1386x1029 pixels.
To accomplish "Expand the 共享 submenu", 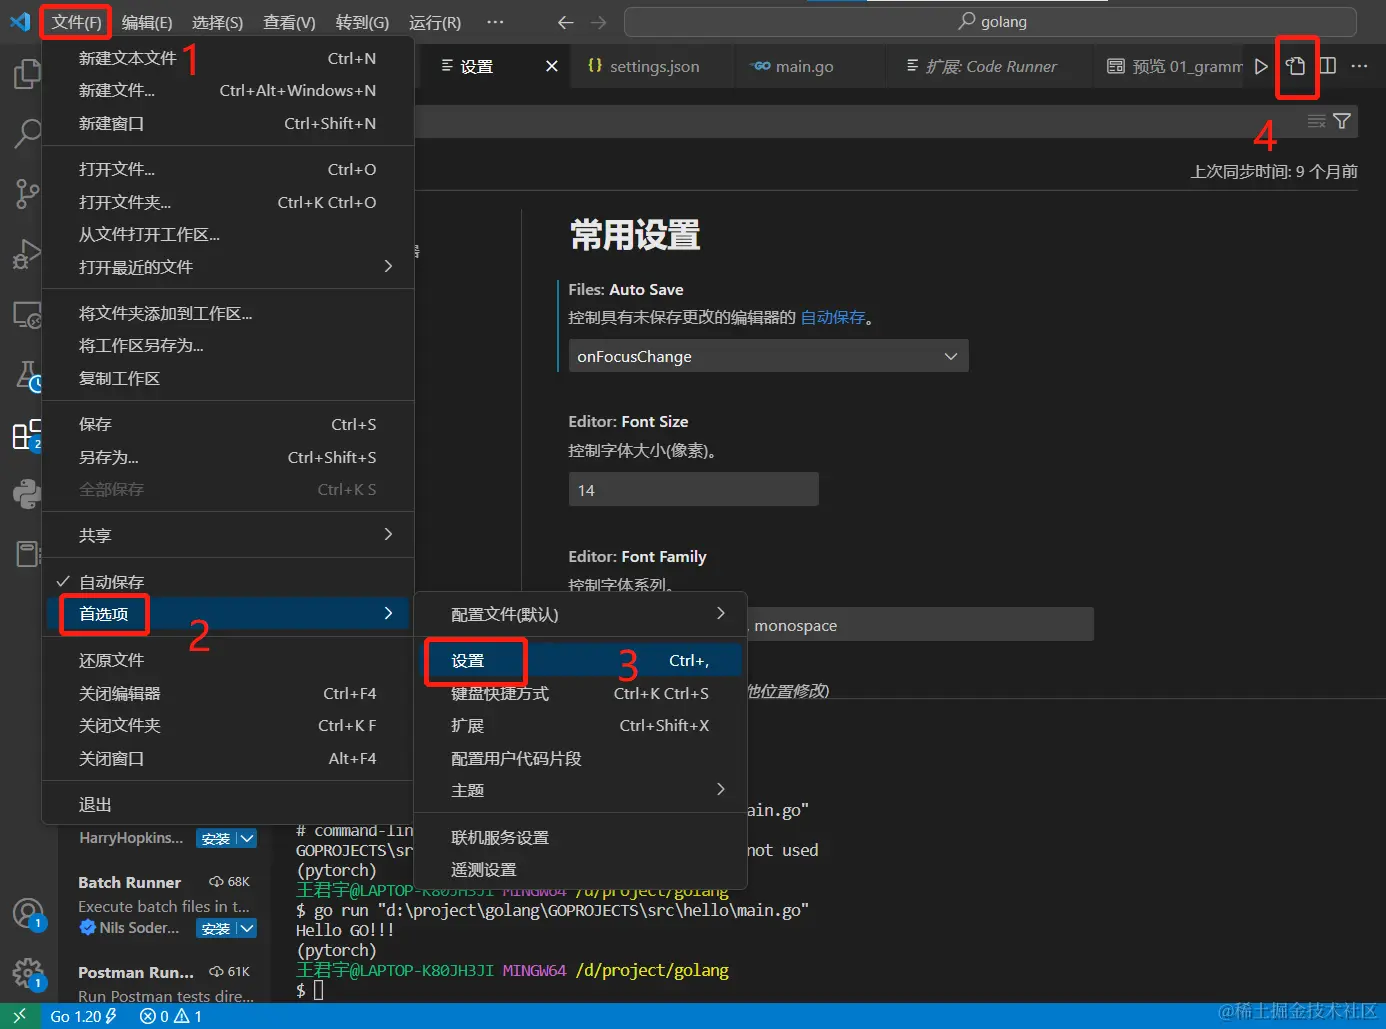I will click(x=228, y=535).
